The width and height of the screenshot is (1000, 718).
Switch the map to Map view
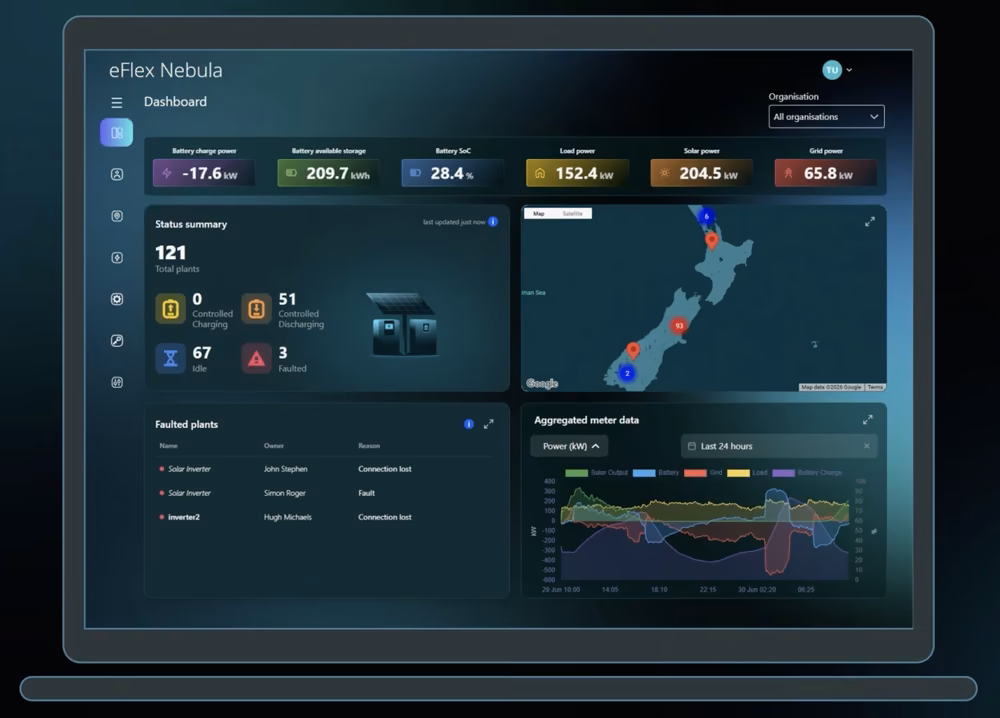539,214
